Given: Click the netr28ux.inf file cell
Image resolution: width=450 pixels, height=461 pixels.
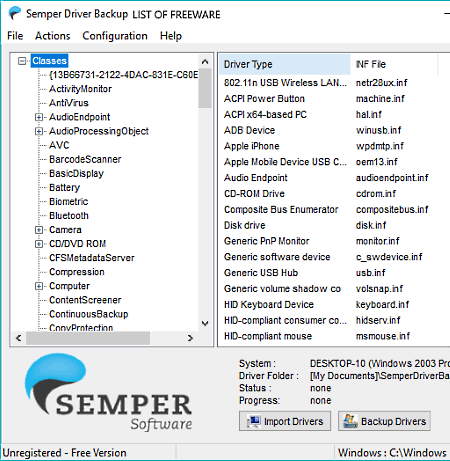Looking at the screenshot, I should click(381, 83).
